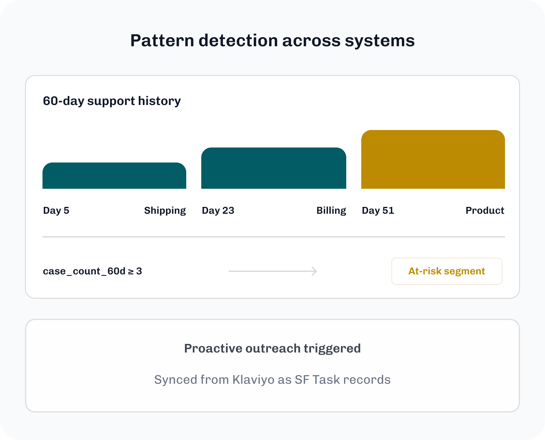Screen dimensions: 545x440
Task: Click the 'Shipping' label
Action: click(165, 211)
